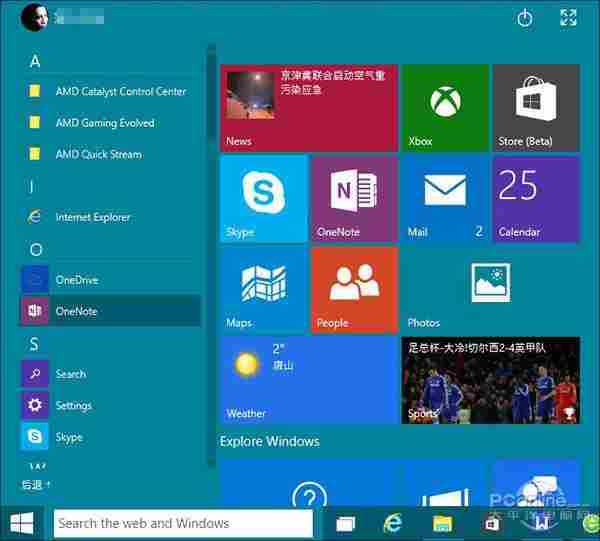Click the Windows Start button

[22, 523]
